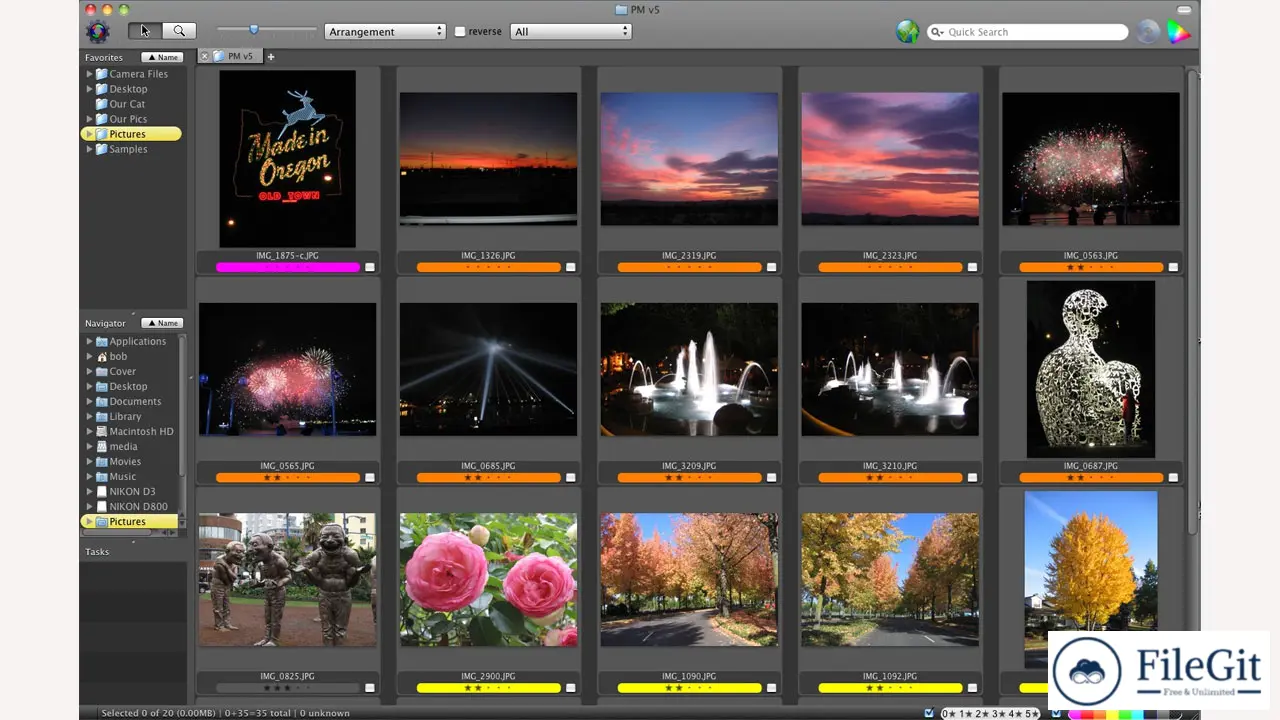Toggle the reverse sort checkbox
Viewport: 1280px width, 720px height.
coord(460,32)
